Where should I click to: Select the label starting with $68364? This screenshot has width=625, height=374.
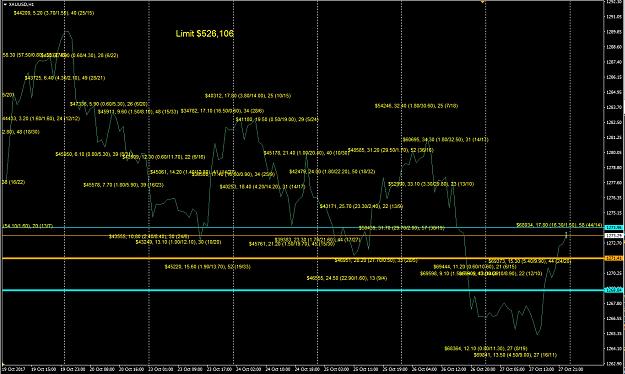click(486, 348)
